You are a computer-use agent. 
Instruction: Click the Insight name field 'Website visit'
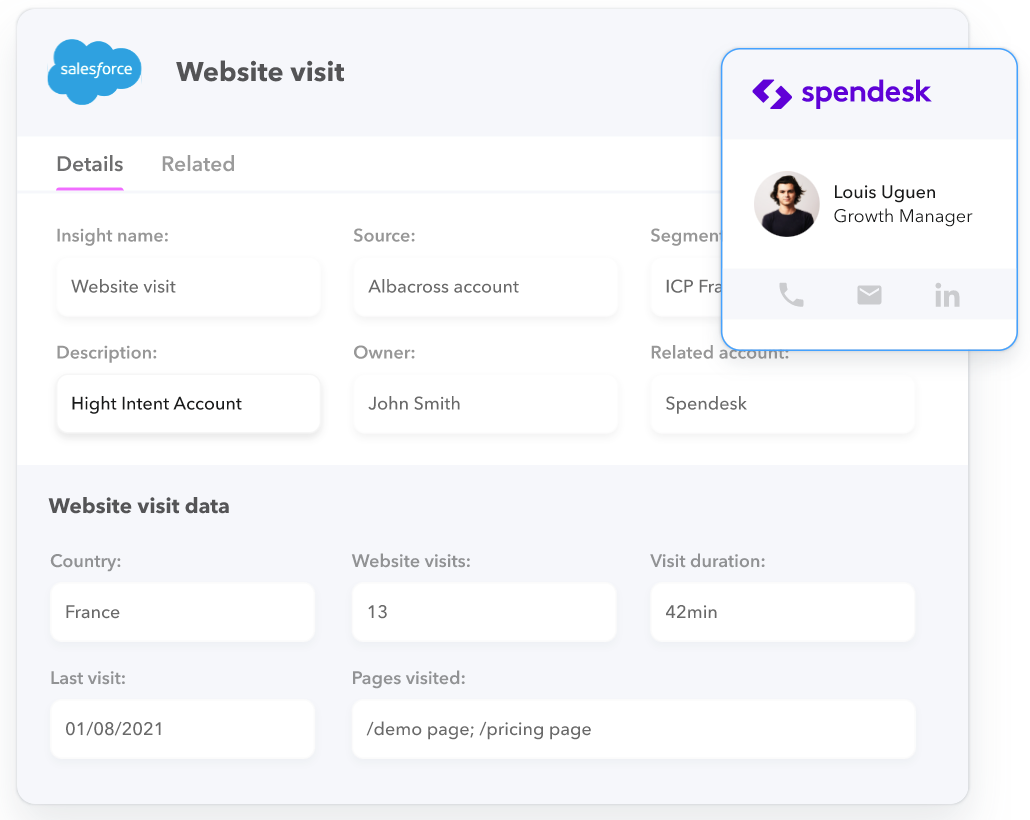coord(189,286)
